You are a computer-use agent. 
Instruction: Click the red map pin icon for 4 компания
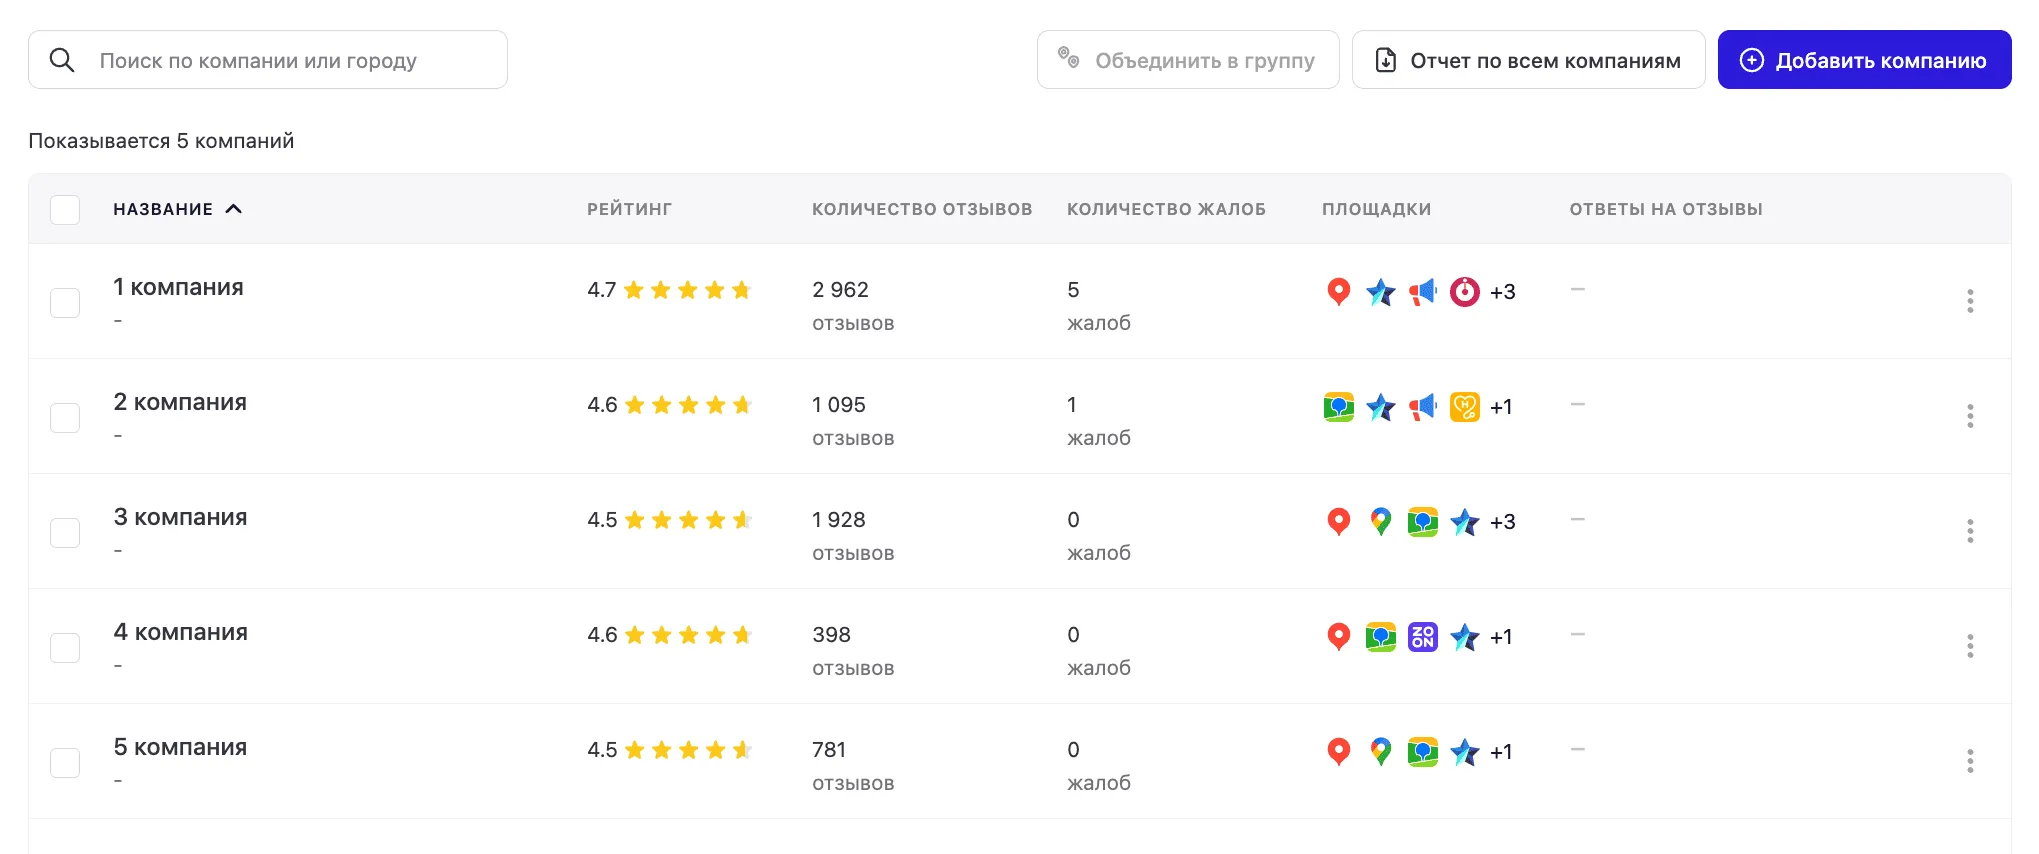coord(1338,637)
